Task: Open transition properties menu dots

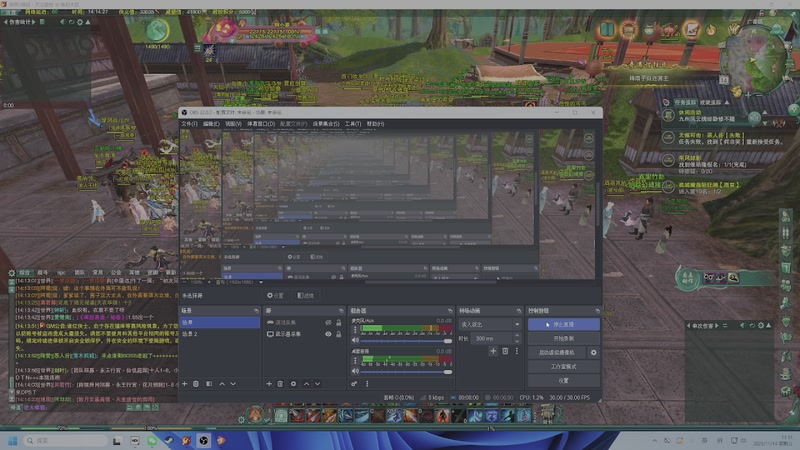Action: pyautogui.click(x=517, y=351)
